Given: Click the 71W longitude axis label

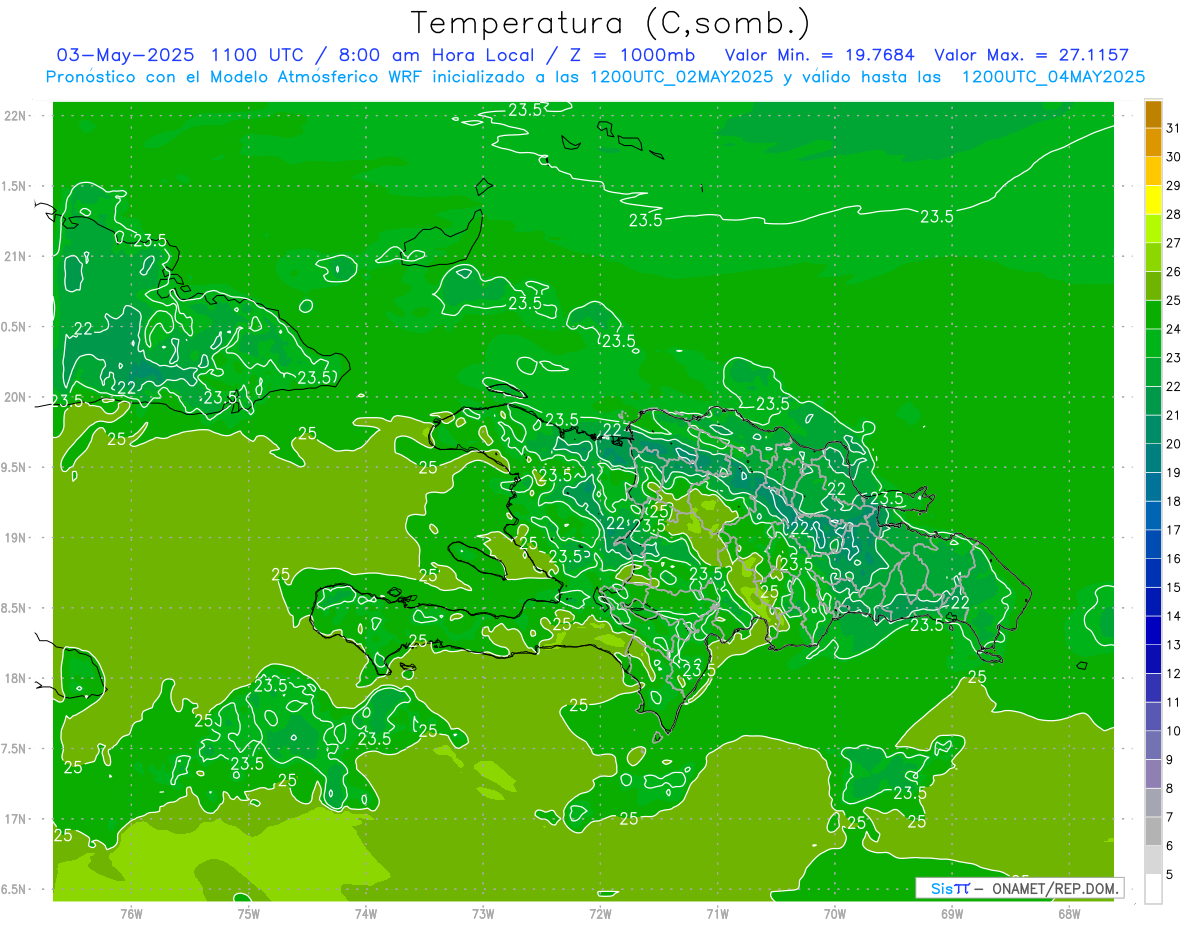Looking at the screenshot, I should point(717,914).
